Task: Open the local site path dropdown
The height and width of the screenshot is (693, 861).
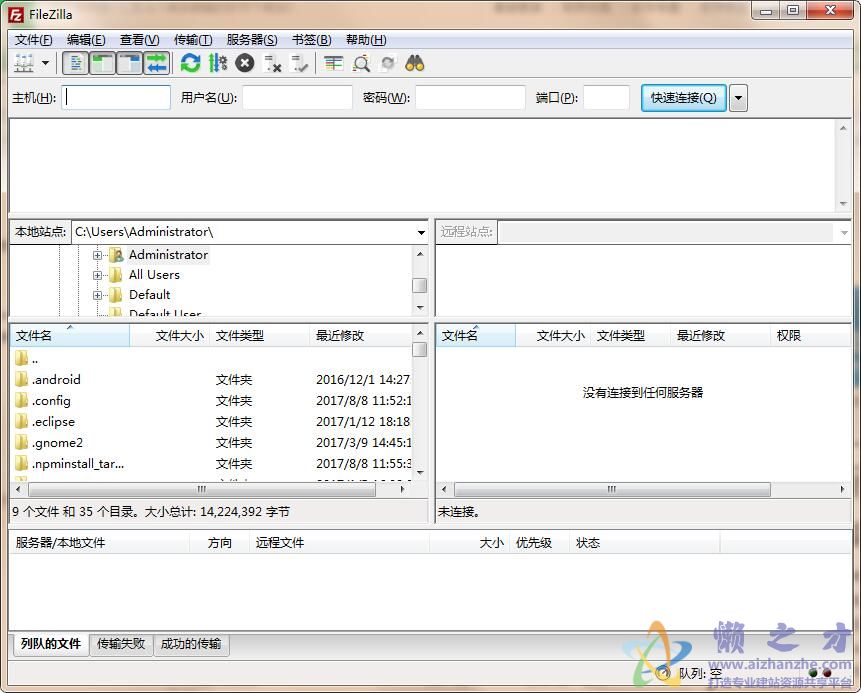Action: 420,231
